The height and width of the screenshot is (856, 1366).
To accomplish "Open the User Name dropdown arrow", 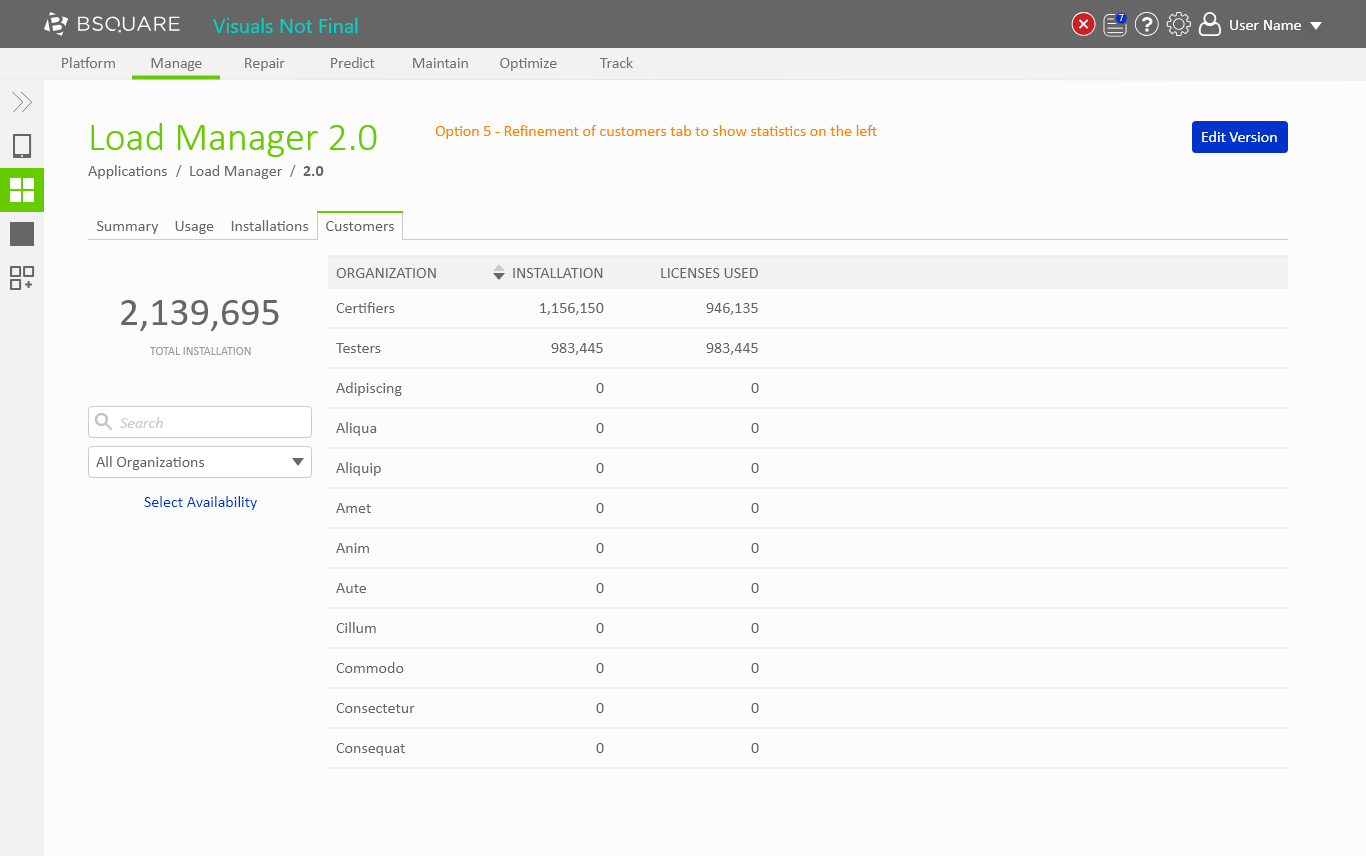I will click(1316, 26).
